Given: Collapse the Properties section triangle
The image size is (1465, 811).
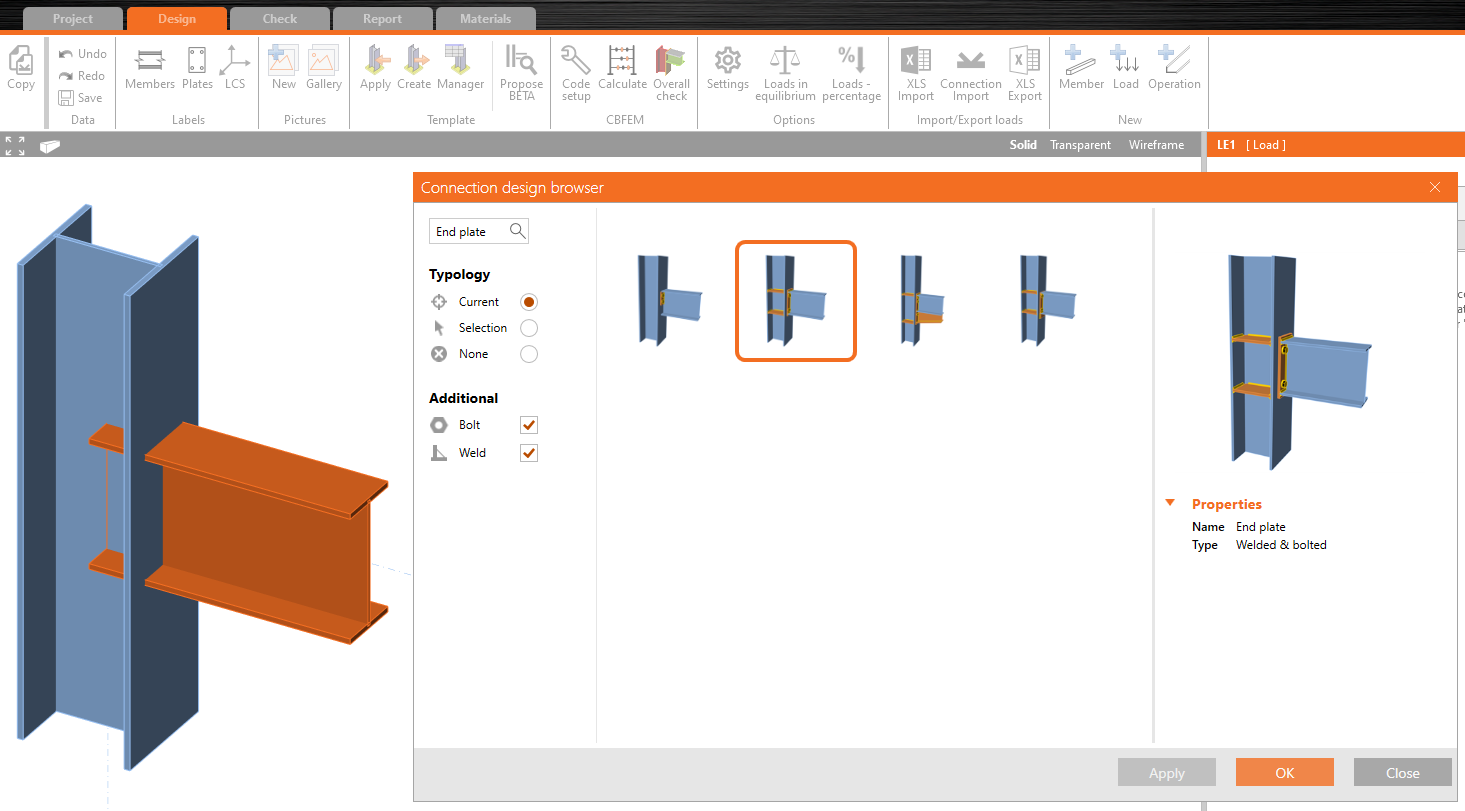Looking at the screenshot, I should [x=1170, y=504].
